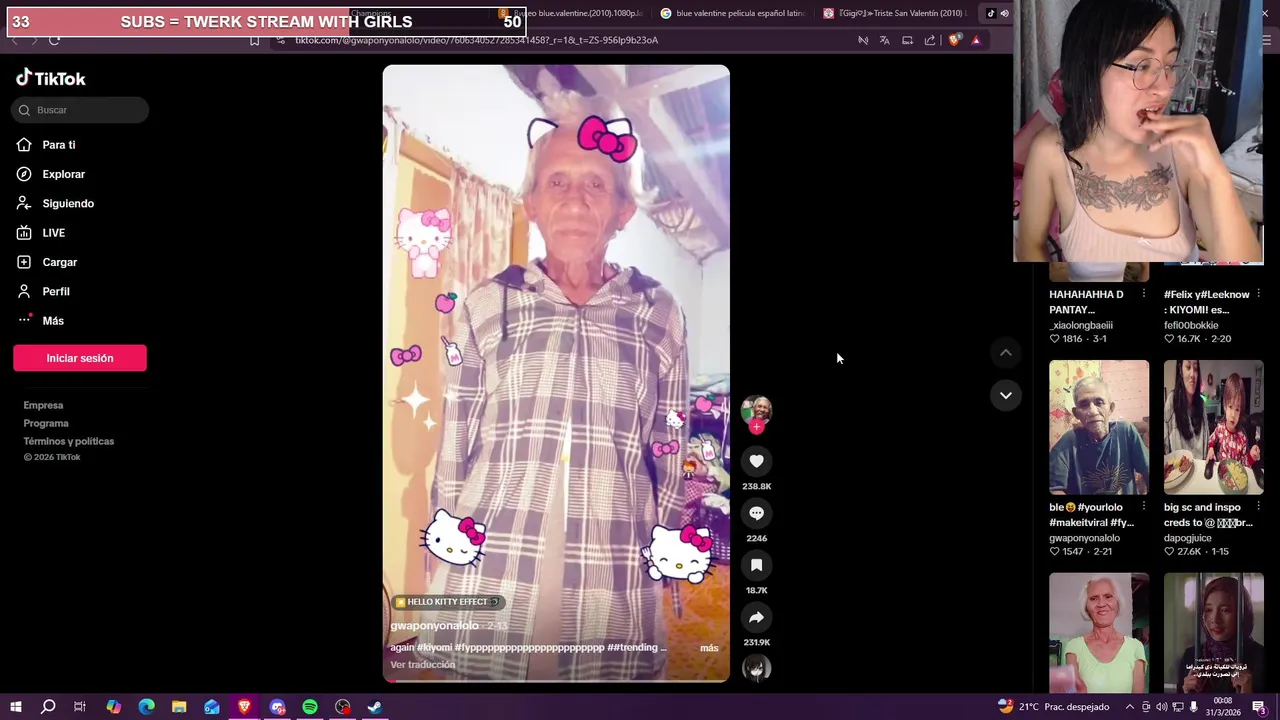Open the ble #yourlolo video thumbnail
The width and height of the screenshot is (1280, 720).
(x=1099, y=427)
